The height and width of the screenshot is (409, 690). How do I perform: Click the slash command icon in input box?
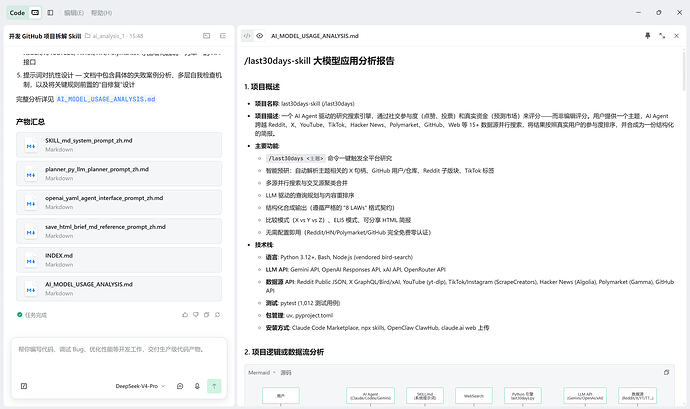click(24, 386)
